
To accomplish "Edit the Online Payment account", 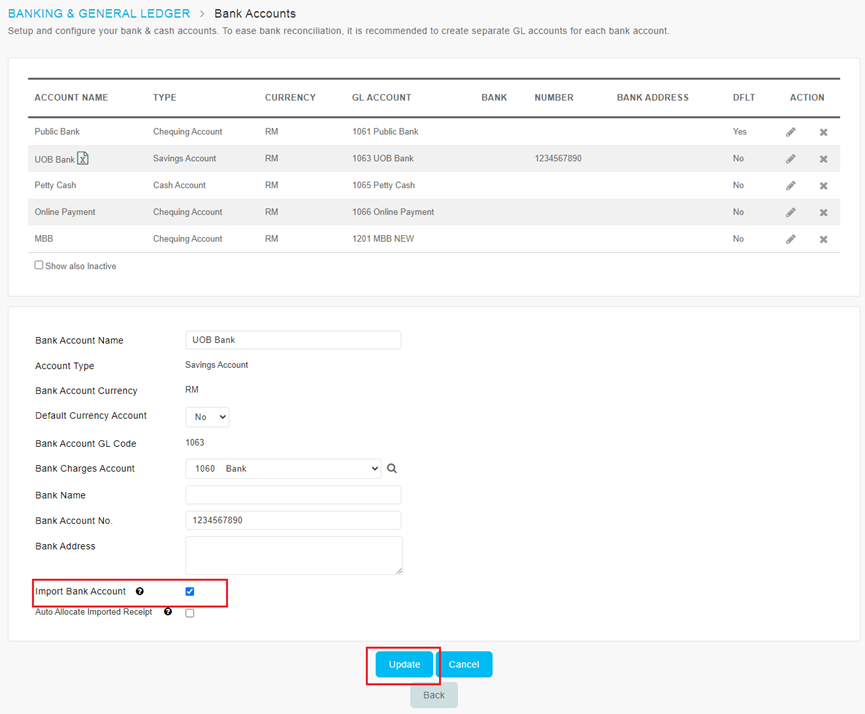I will click(790, 213).
